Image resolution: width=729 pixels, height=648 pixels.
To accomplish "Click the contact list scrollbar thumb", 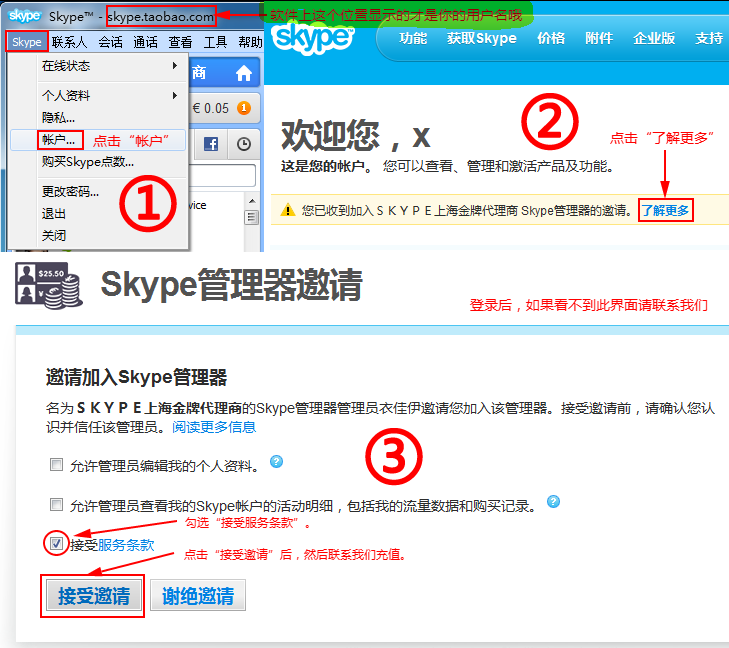I will pos(252,217).
